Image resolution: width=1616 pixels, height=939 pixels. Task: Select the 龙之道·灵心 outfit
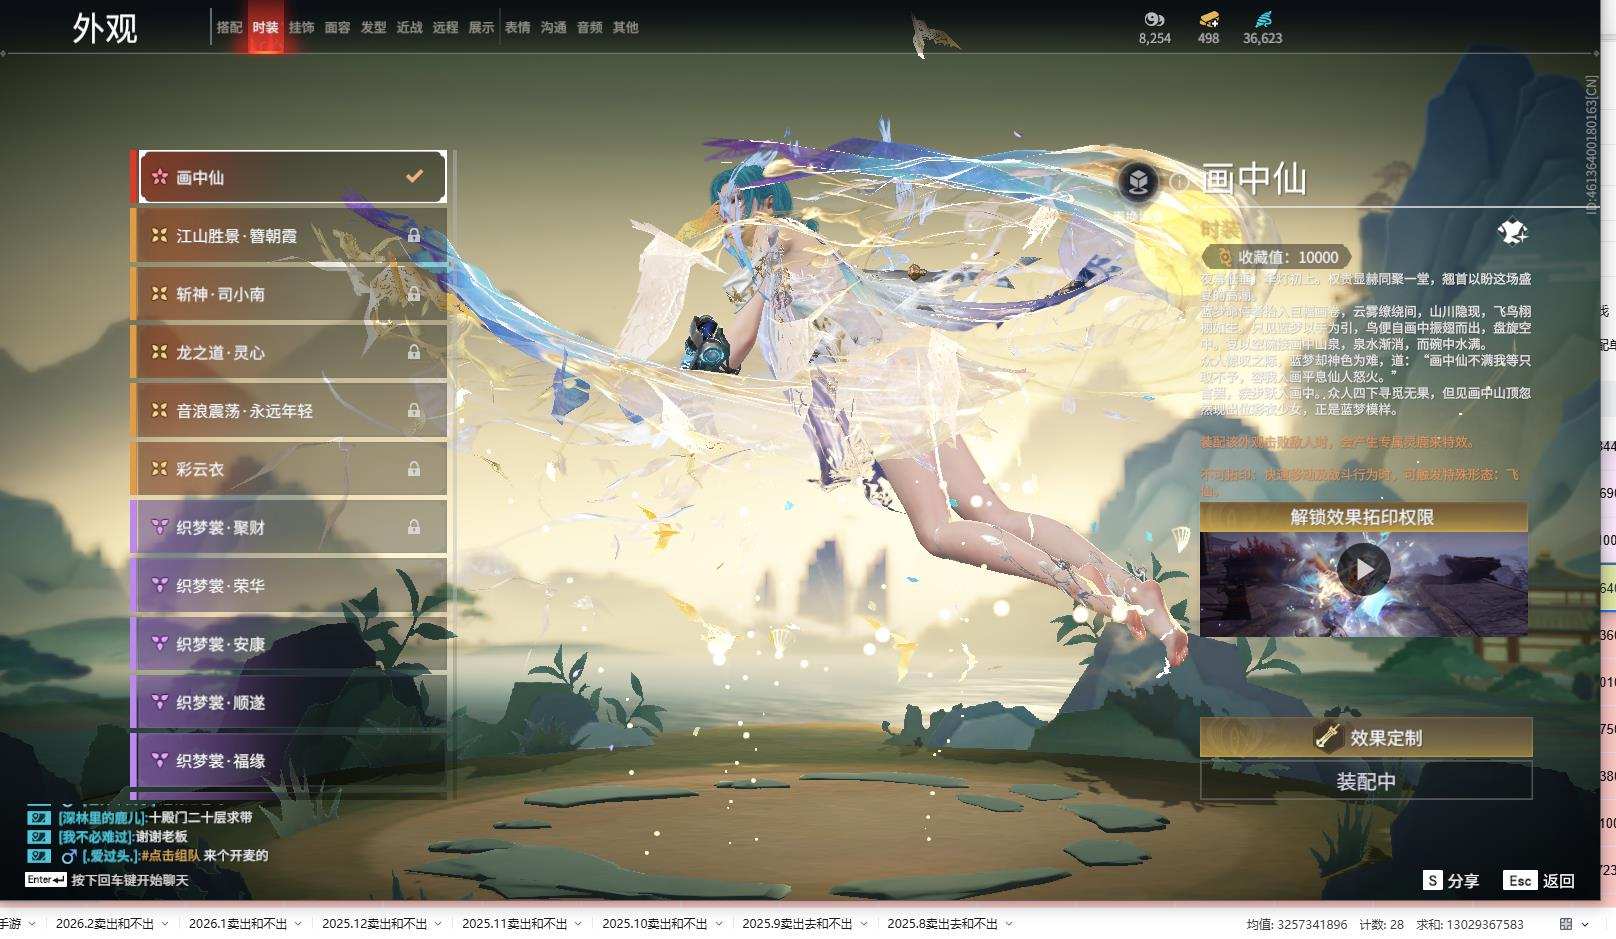(288, 352)
